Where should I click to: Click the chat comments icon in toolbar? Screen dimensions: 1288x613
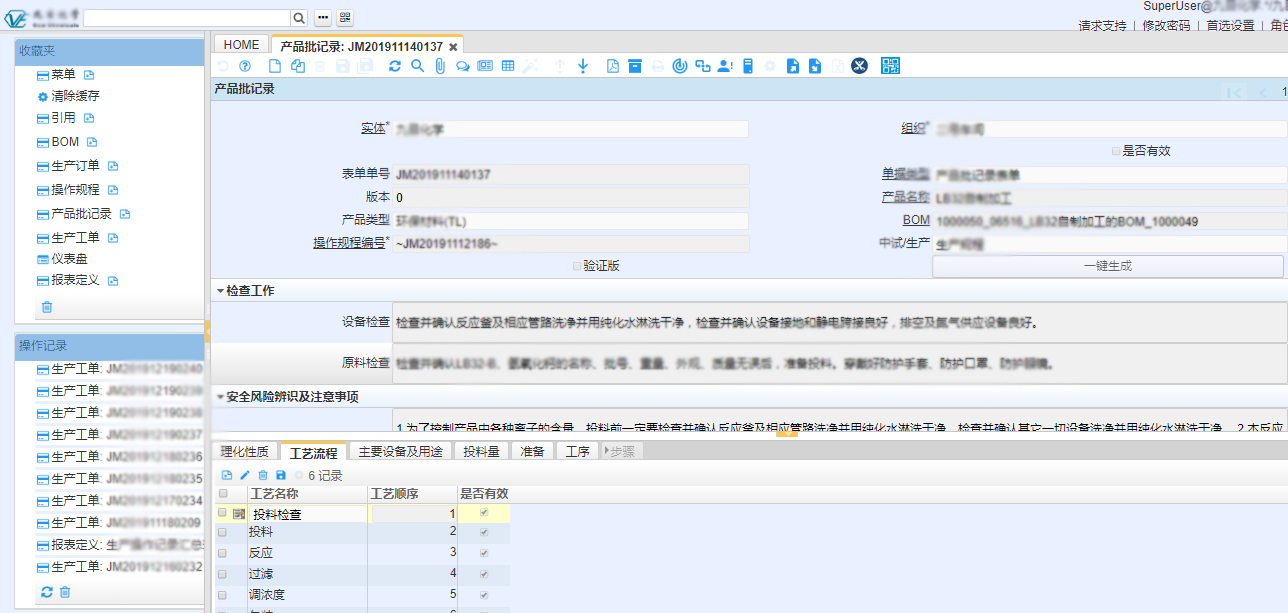(x=462, y=66)
